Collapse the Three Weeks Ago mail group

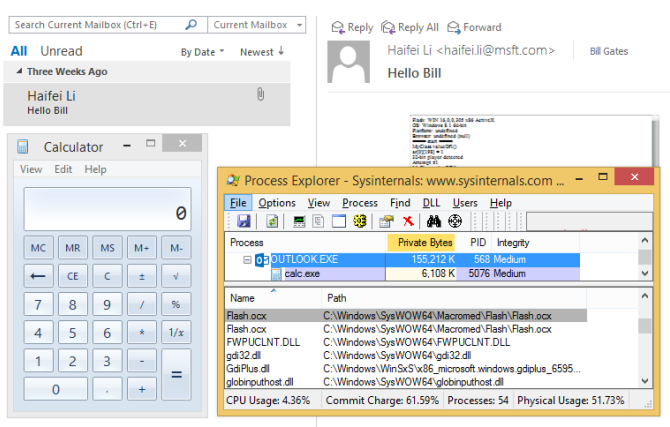pyautogui.click(x=20, y=72)
